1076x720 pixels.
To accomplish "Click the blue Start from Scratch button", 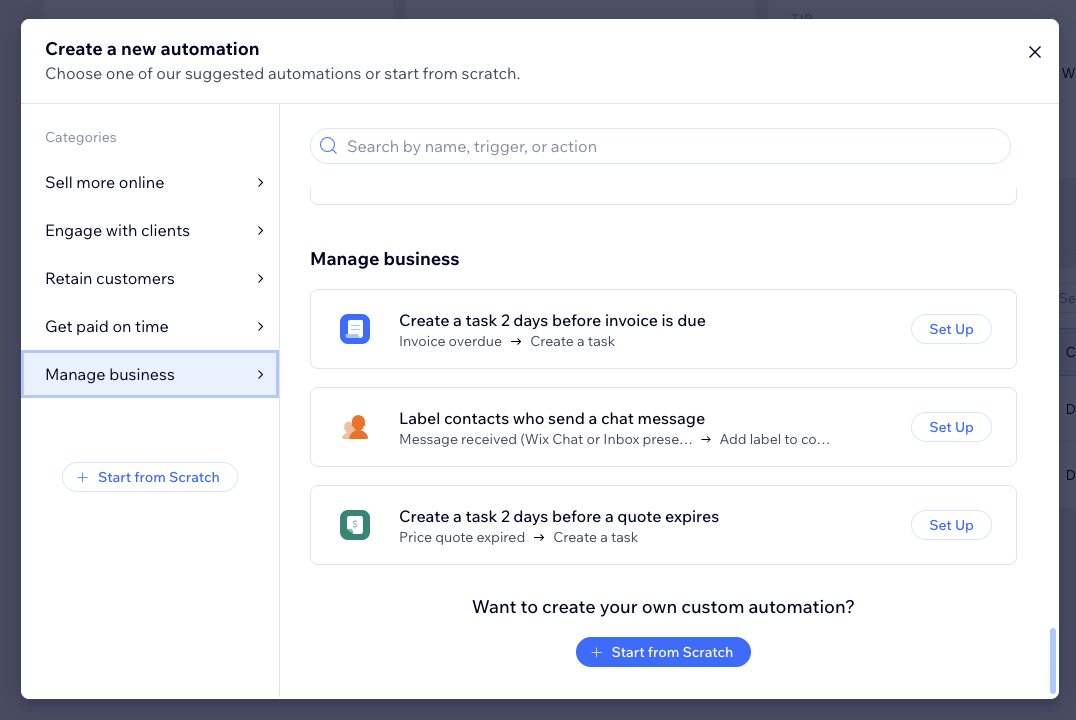I will tap(663, 652).
